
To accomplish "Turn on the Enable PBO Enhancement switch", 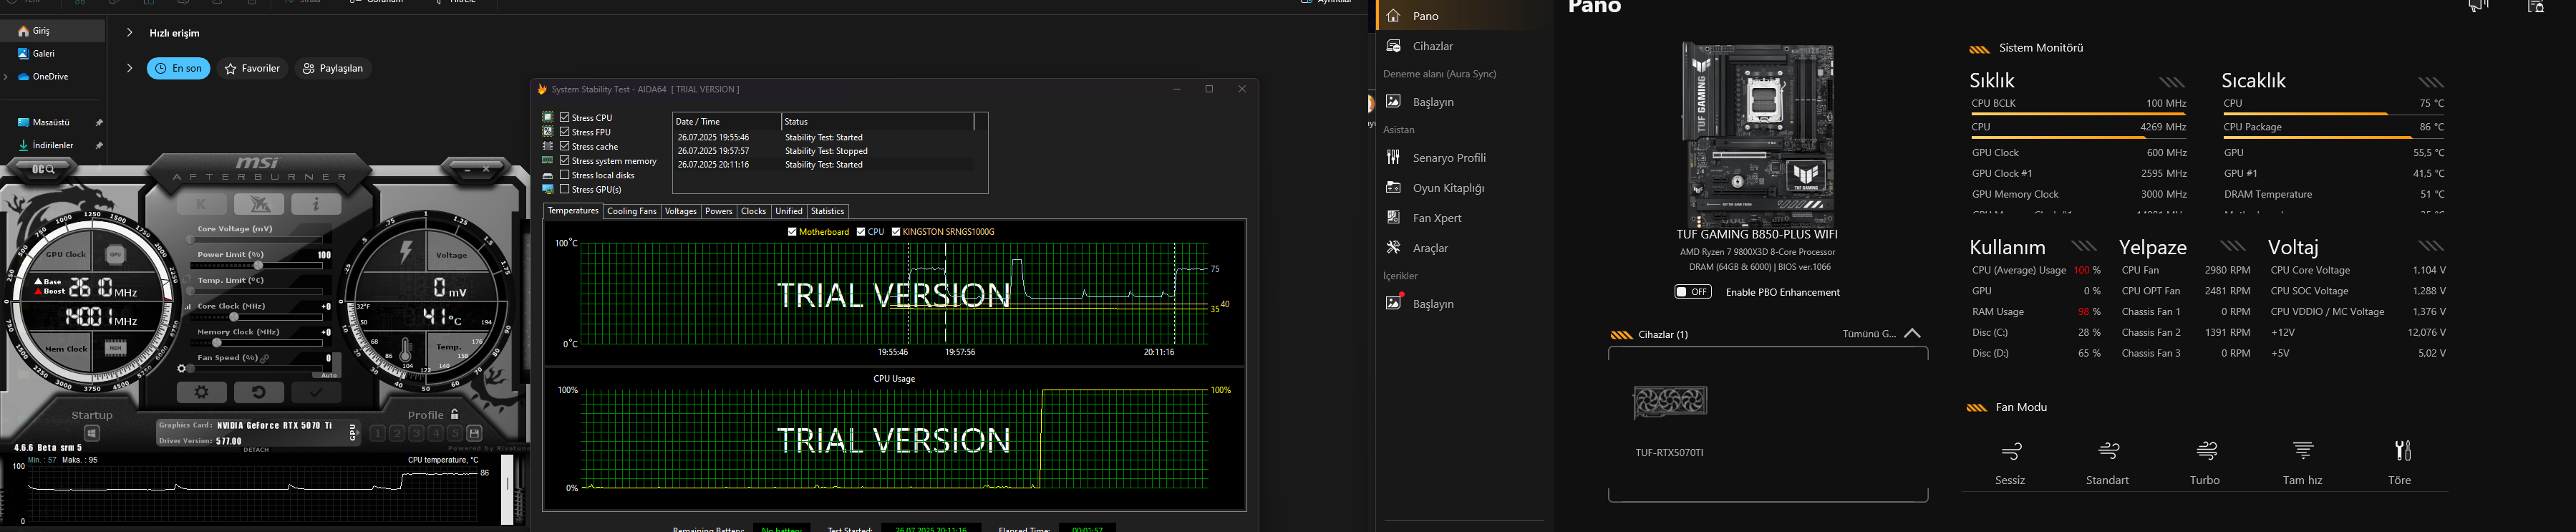I will coord(1693,292).
